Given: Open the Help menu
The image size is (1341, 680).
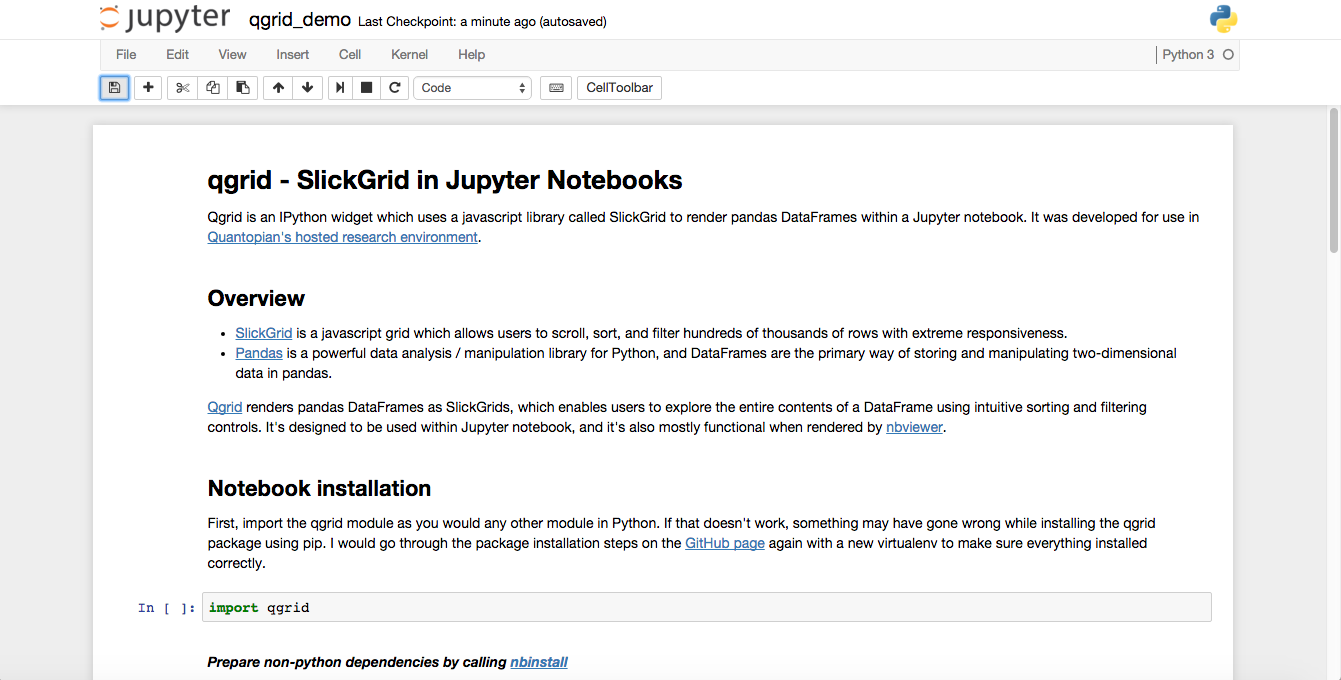Looking at the screenshot, I should [x=471, y=54].
